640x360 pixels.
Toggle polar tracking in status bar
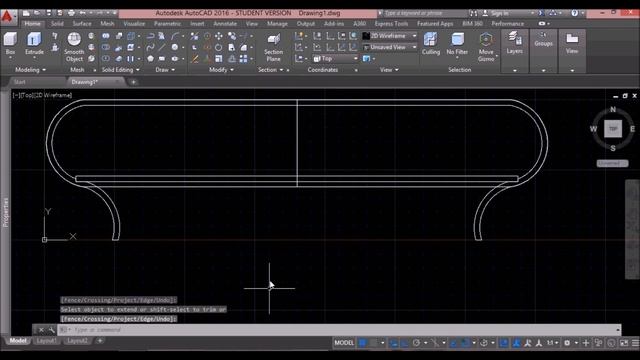point(416,343)
